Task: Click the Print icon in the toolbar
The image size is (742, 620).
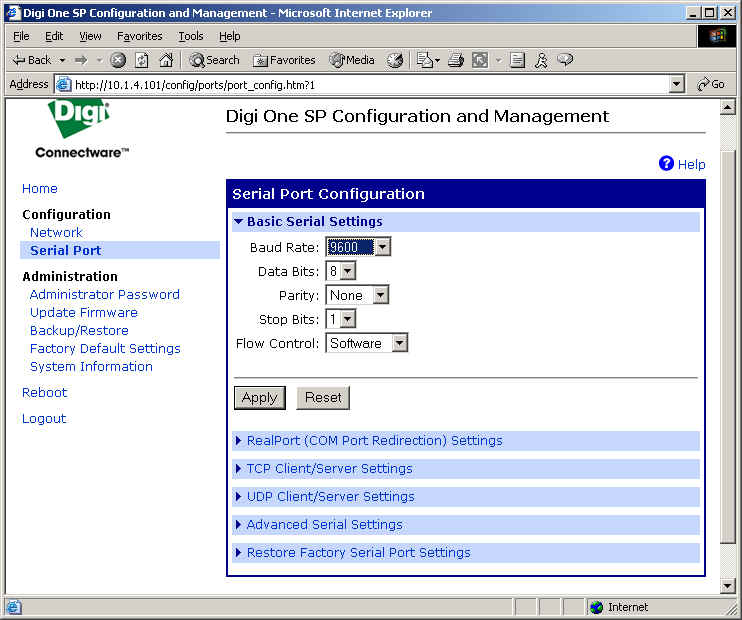Action: 456,60
